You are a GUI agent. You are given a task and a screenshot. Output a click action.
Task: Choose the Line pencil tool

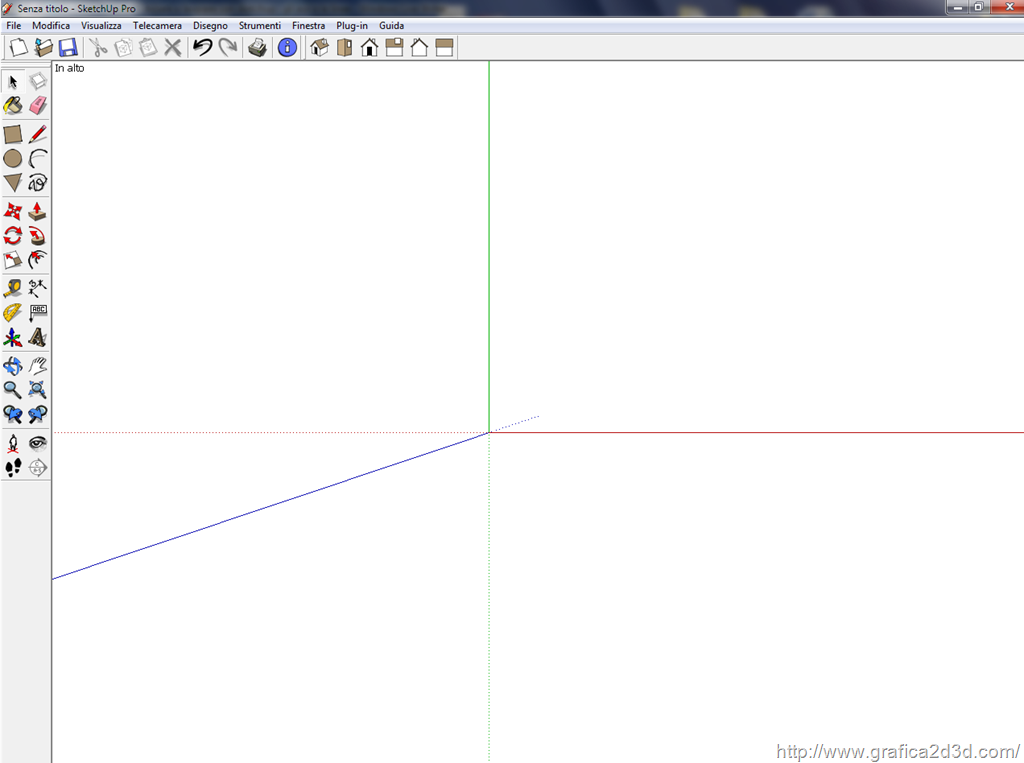click(x=38, y=134)
